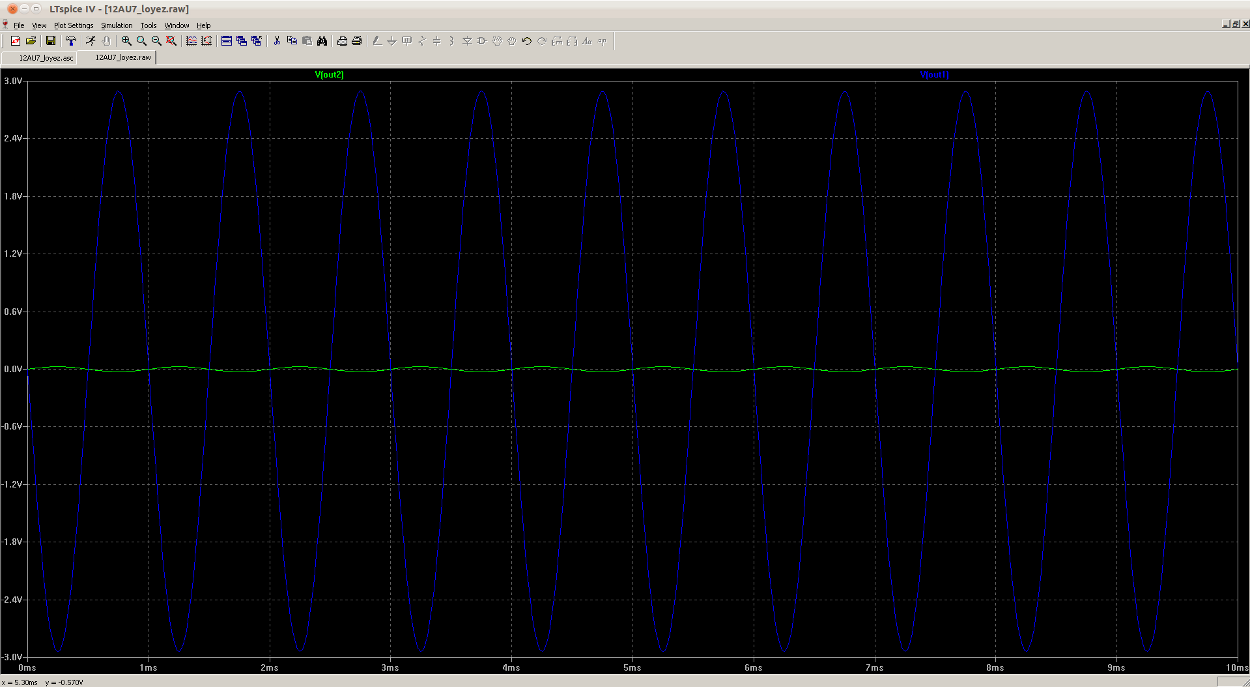This screenshot has width=1250, height=687.
Task: Open Control Panel hammer icon
Action: pos(71,41)
